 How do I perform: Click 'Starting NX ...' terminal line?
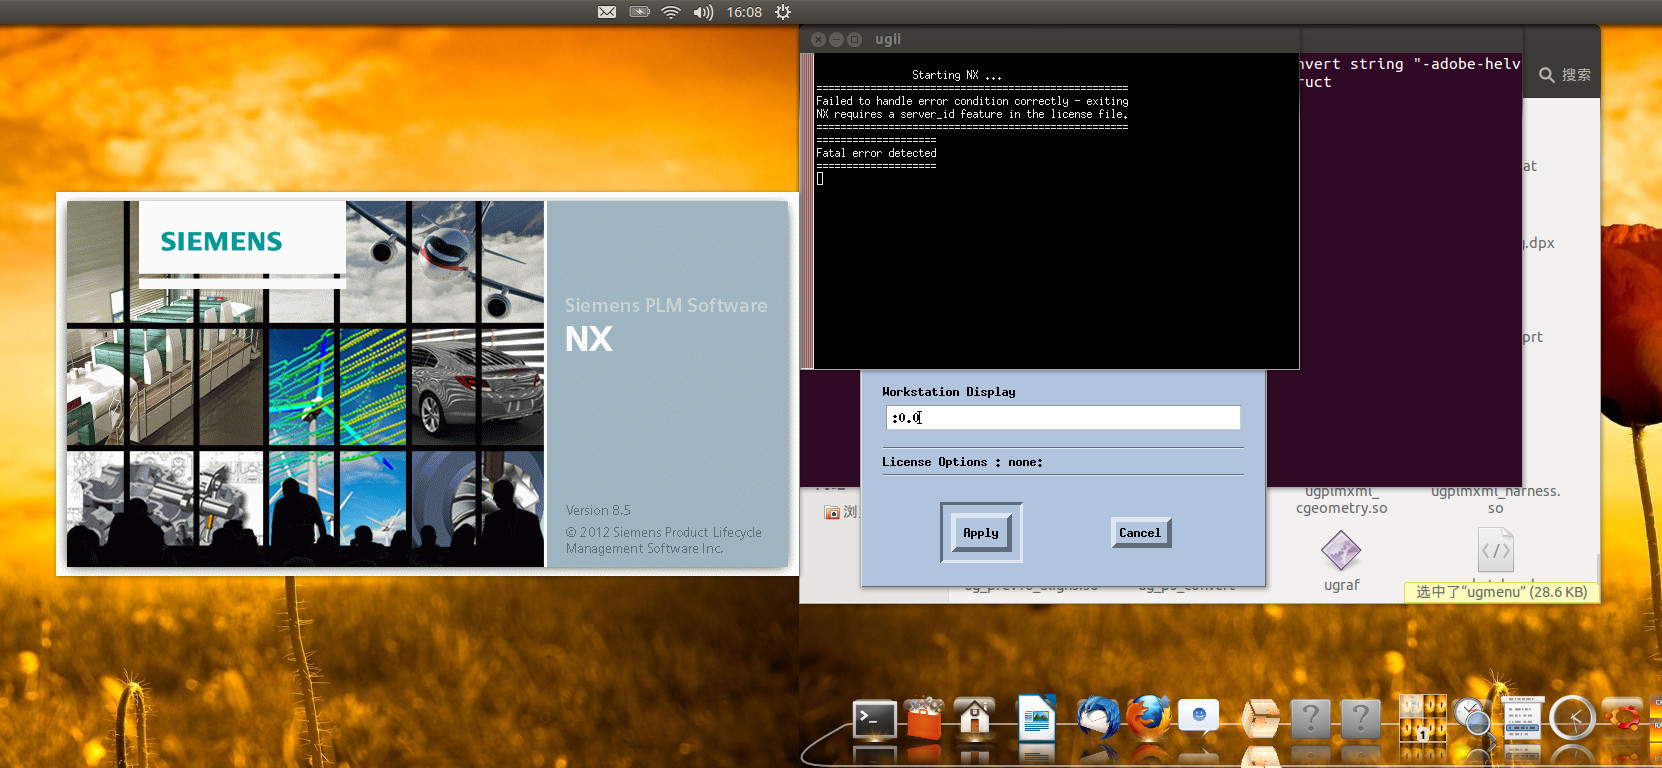(x=956, y=75)
